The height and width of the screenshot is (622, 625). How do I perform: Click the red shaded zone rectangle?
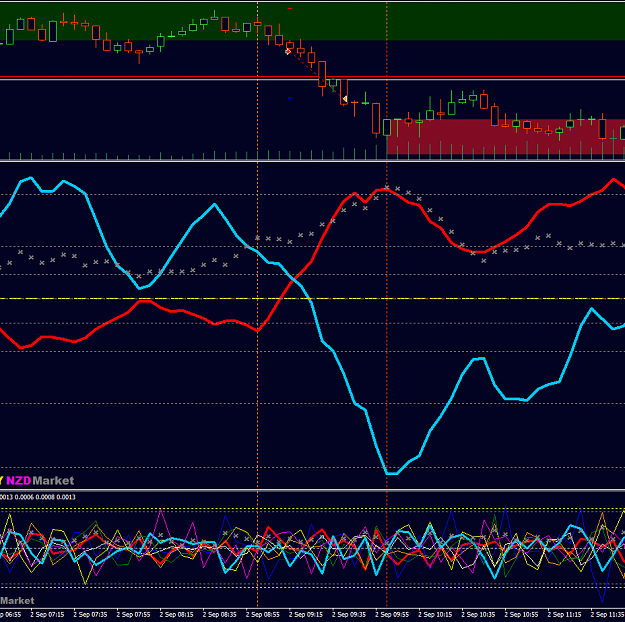point(506,136)
